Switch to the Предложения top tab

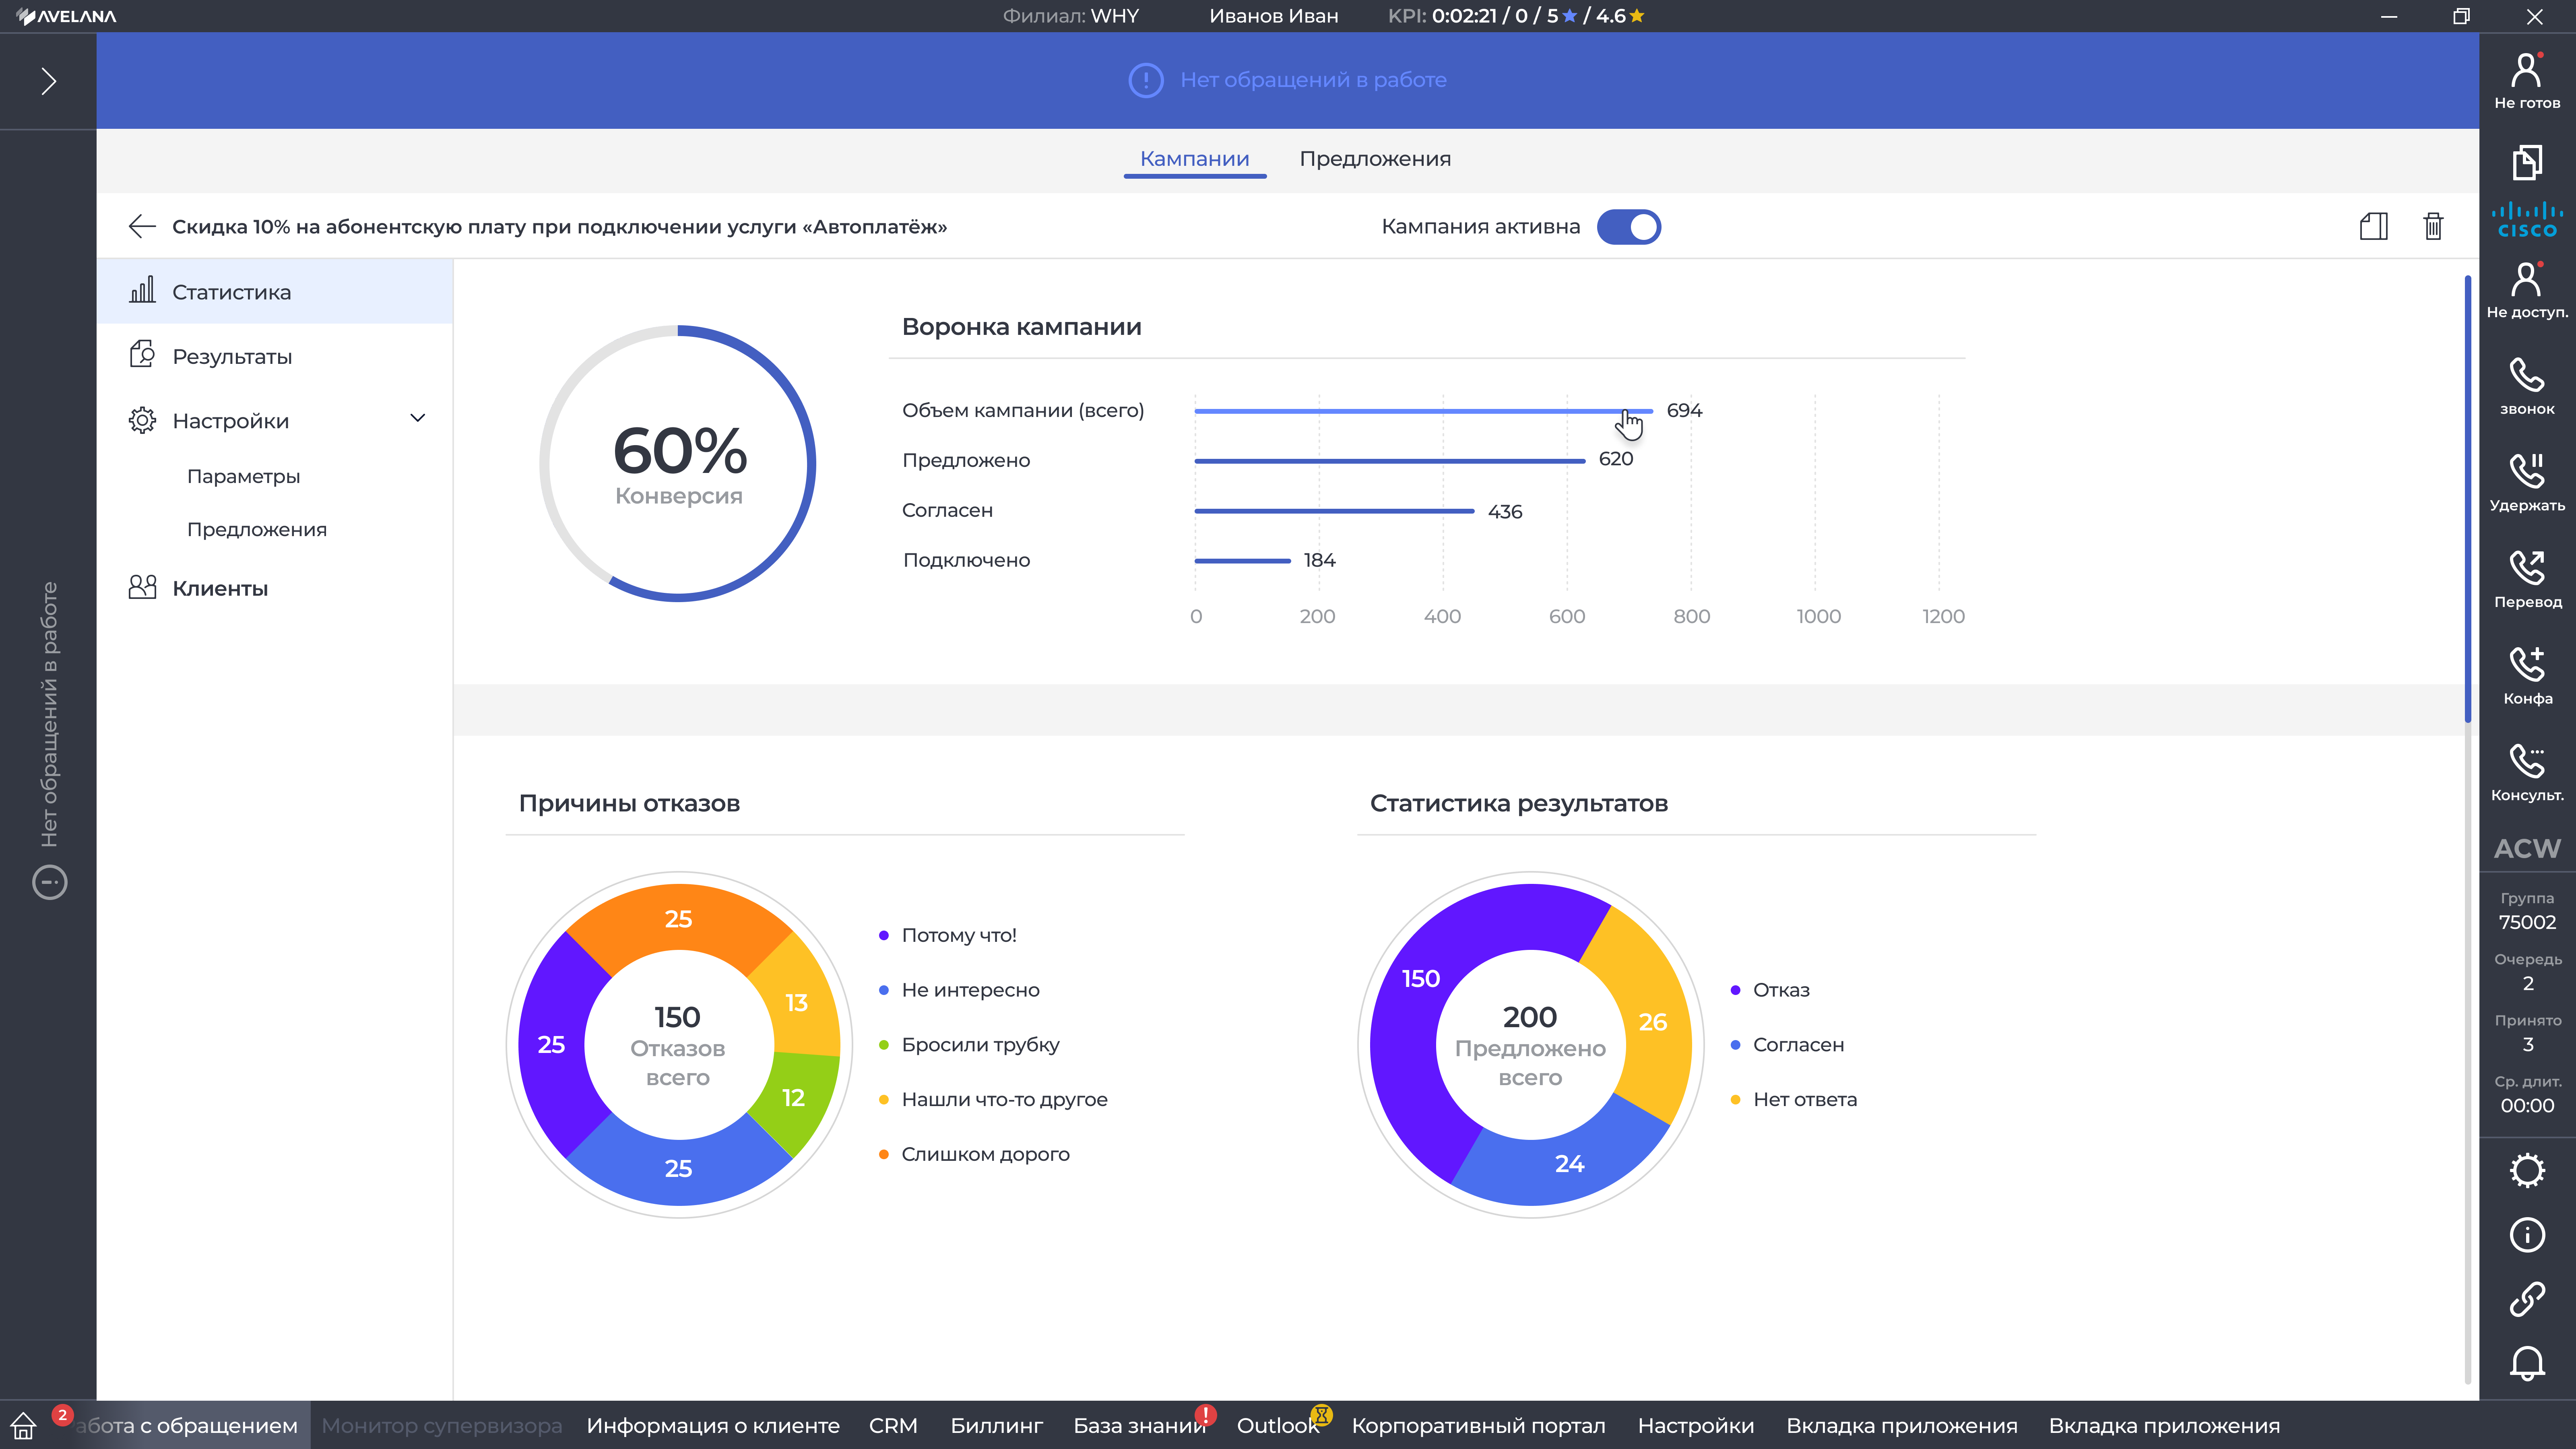tap(1374, 159)
